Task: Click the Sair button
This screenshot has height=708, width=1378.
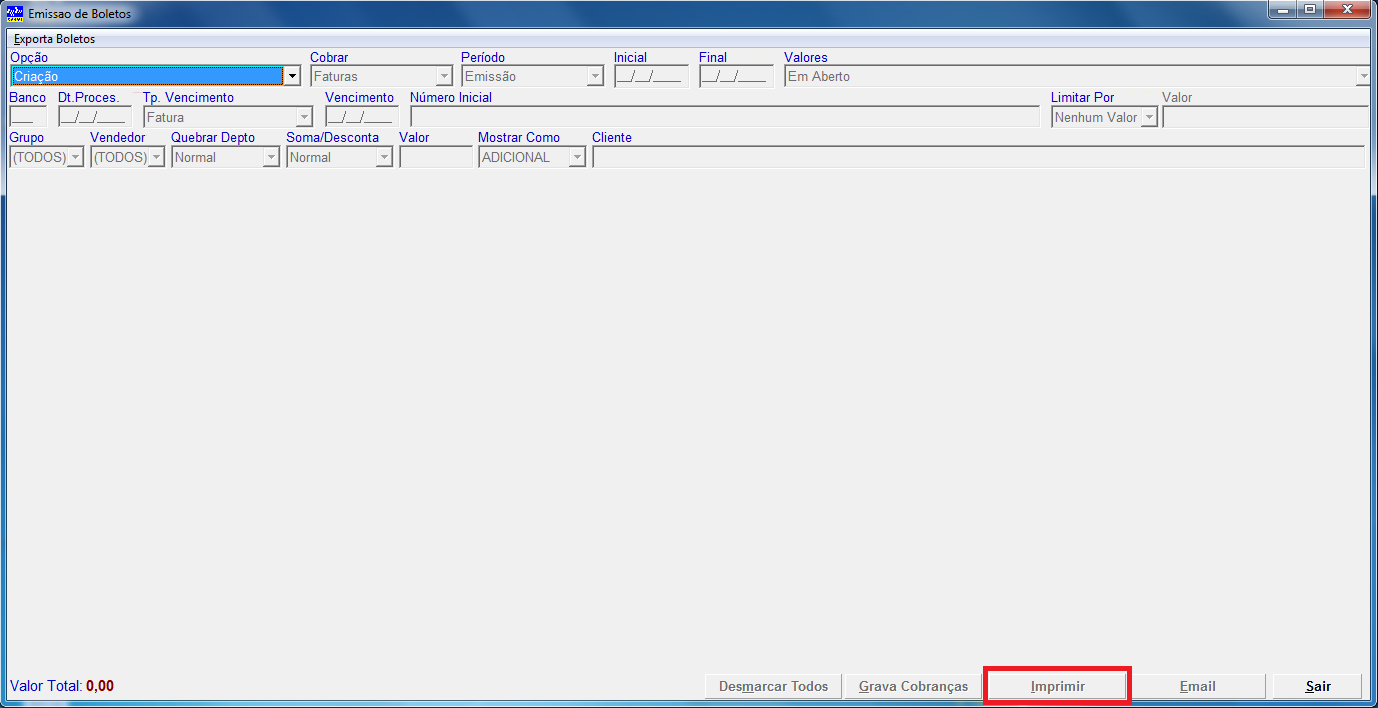Action: pyautogui.click(x=1318, y=686)
